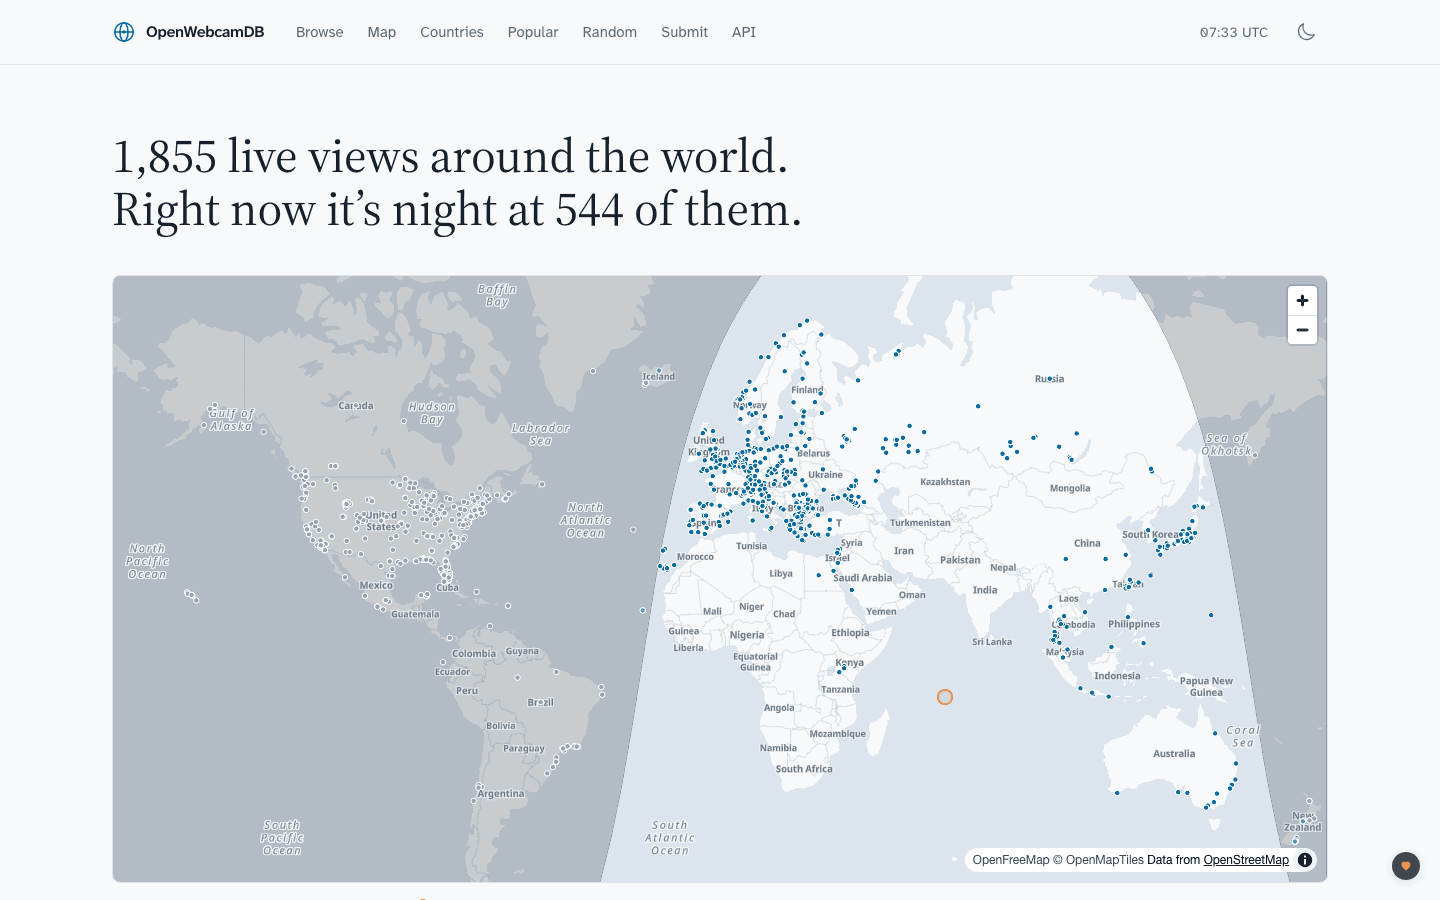This screenshot has height=900, width=1440.
Task: Open a Random webcam
Action: (610, 32)
